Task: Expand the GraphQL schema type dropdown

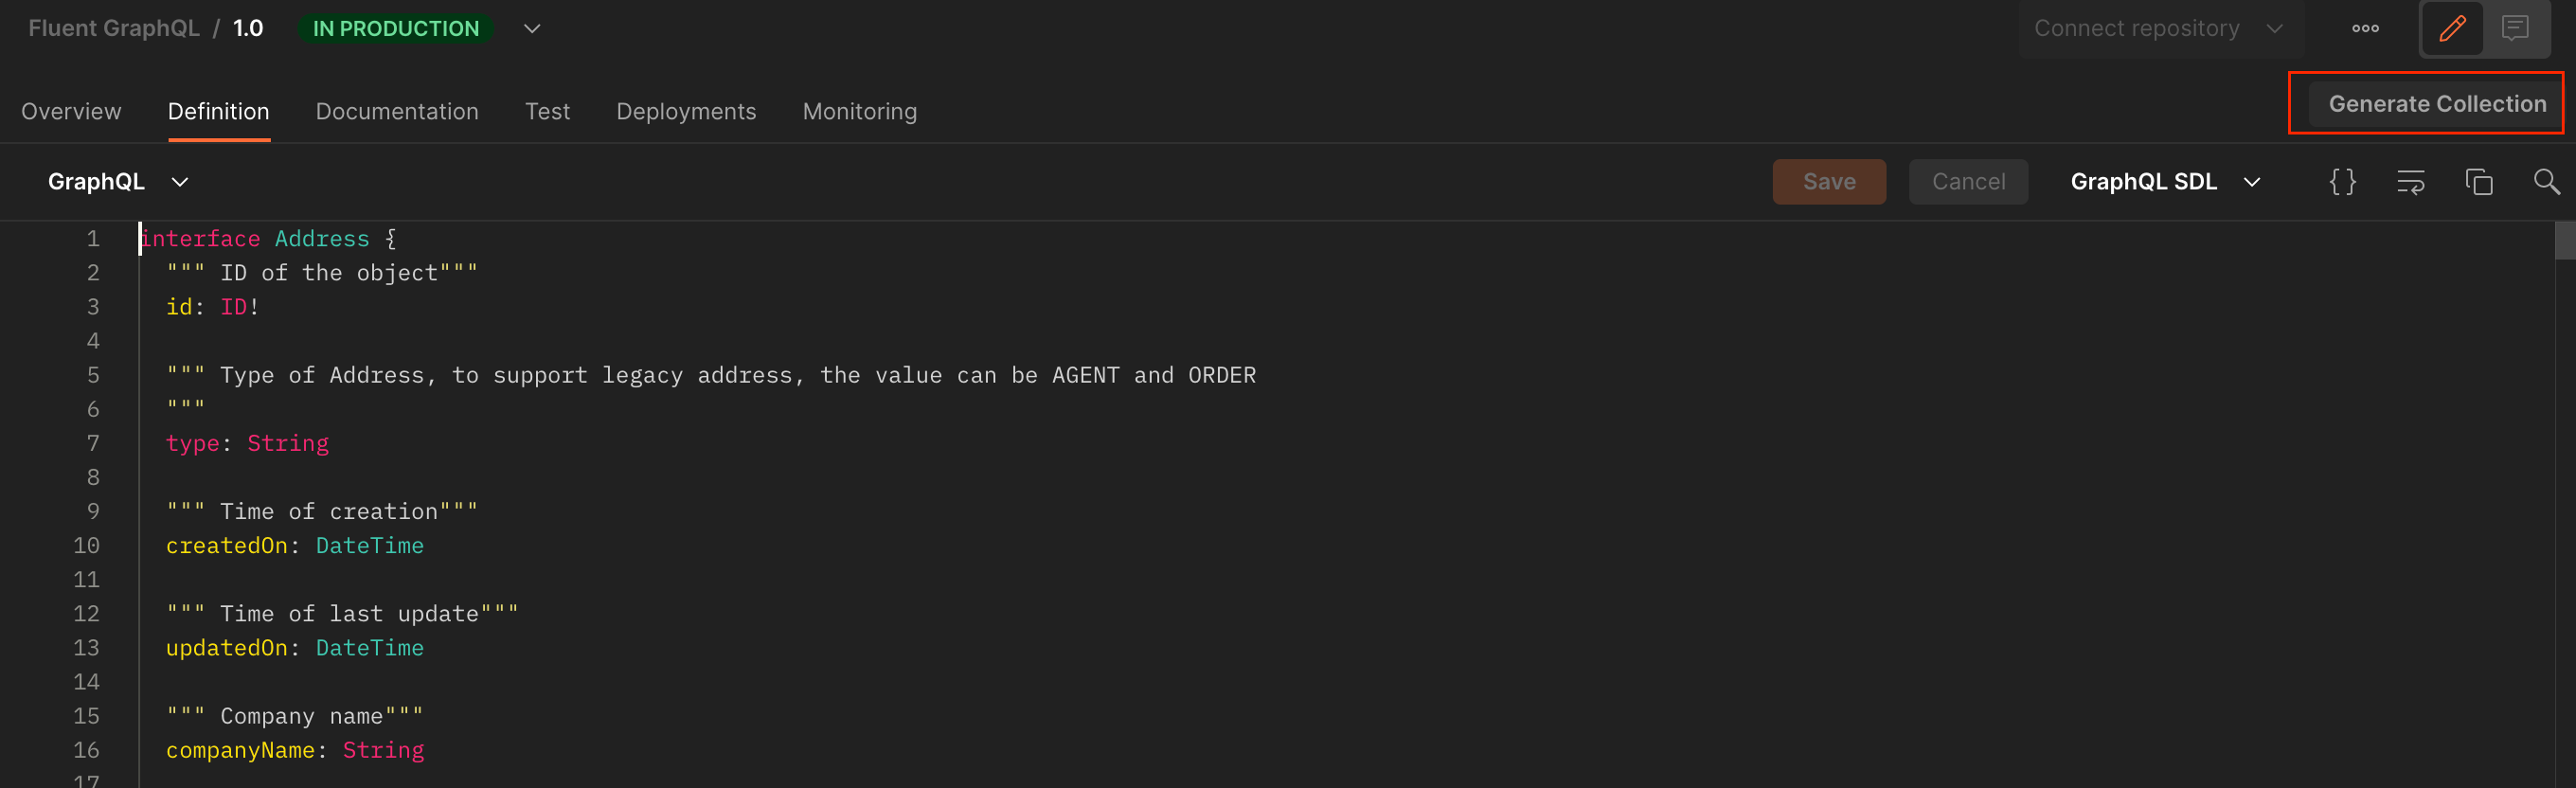Action: tap(118, 181)
